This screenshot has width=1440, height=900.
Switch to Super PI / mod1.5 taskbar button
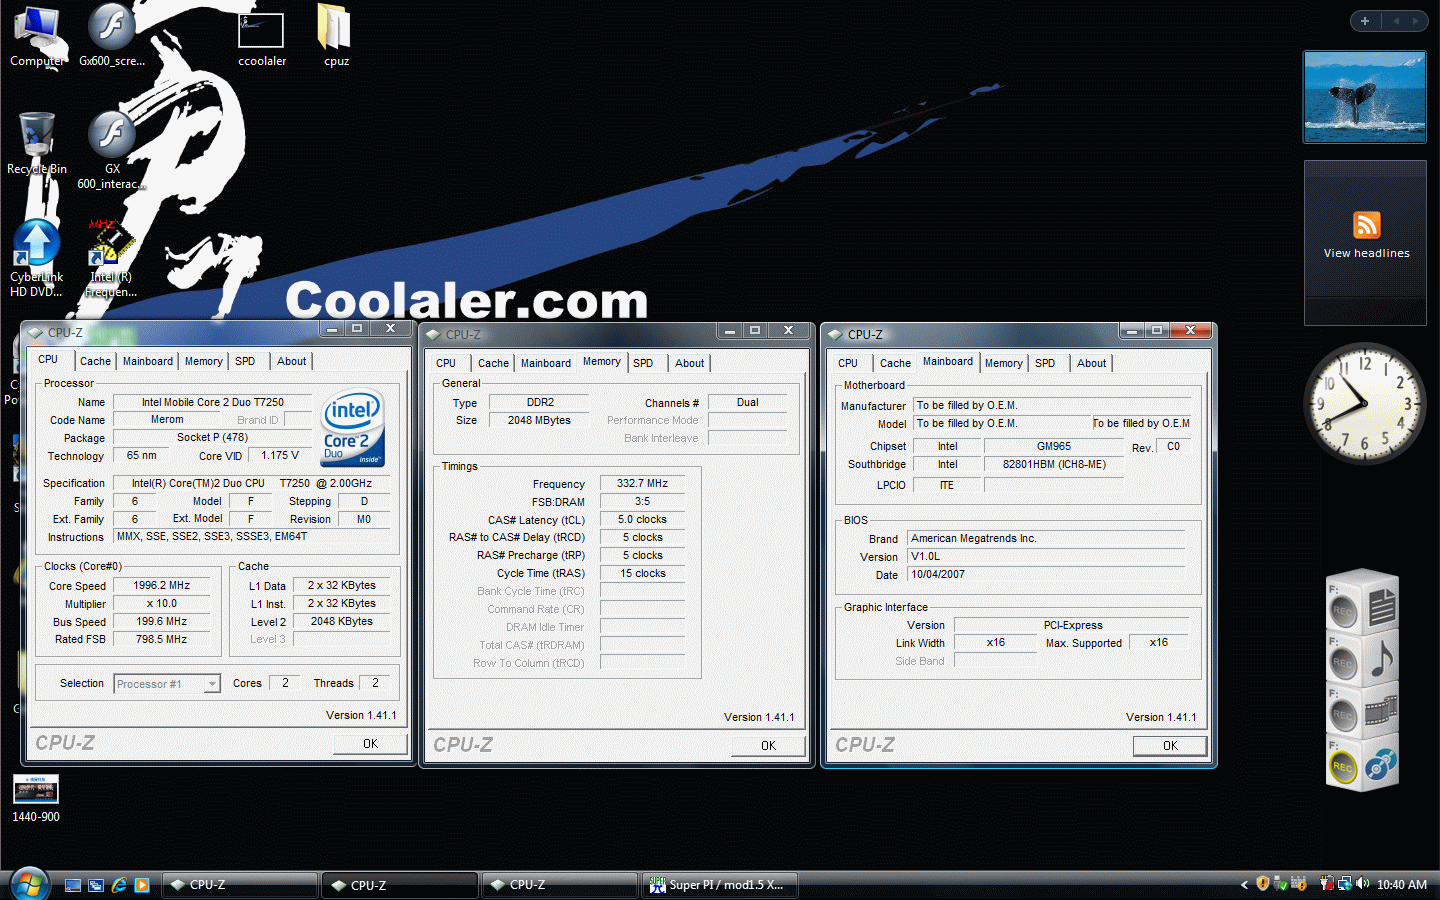719,885
